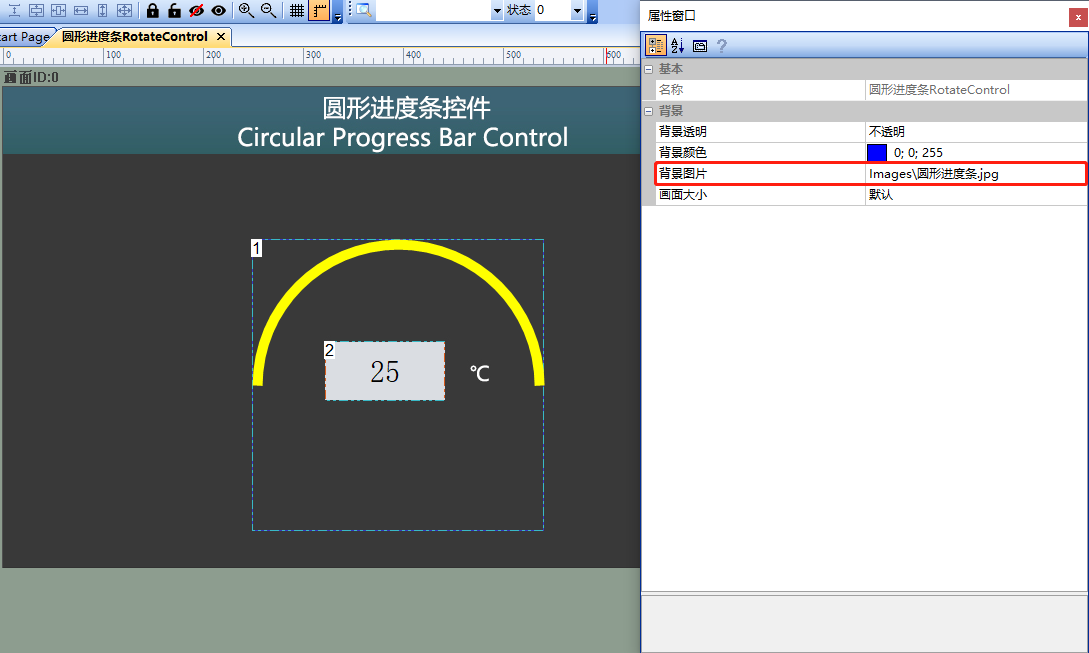The height and width of the screenshot is (653, 1089).
Task: Click the Images\圆形进度条.jpg value
Action: pos(933,174)
